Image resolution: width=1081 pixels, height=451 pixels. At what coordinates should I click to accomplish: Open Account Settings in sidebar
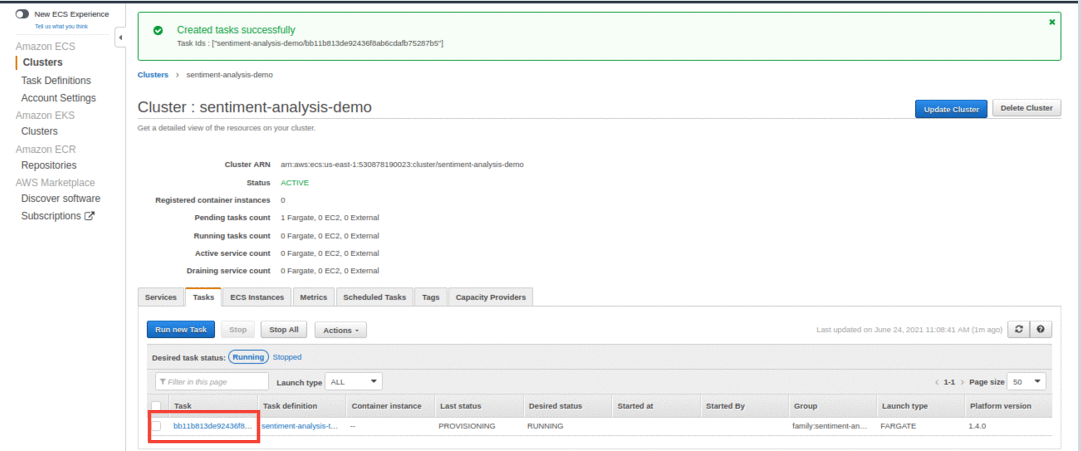[x=59, y=98]
